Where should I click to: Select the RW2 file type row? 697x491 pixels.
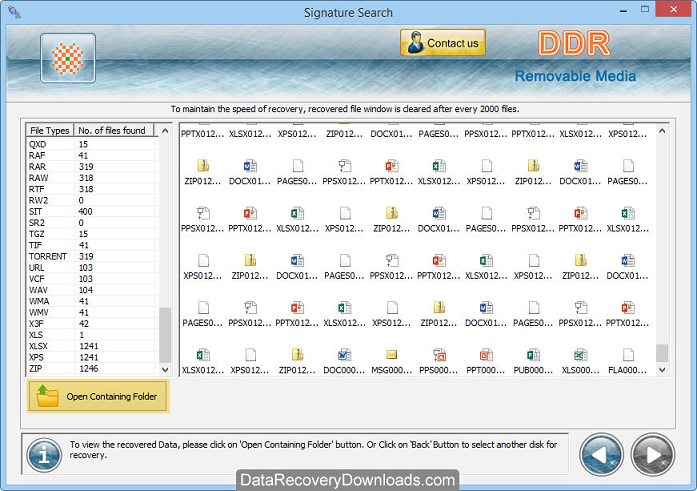coord(91,200)
